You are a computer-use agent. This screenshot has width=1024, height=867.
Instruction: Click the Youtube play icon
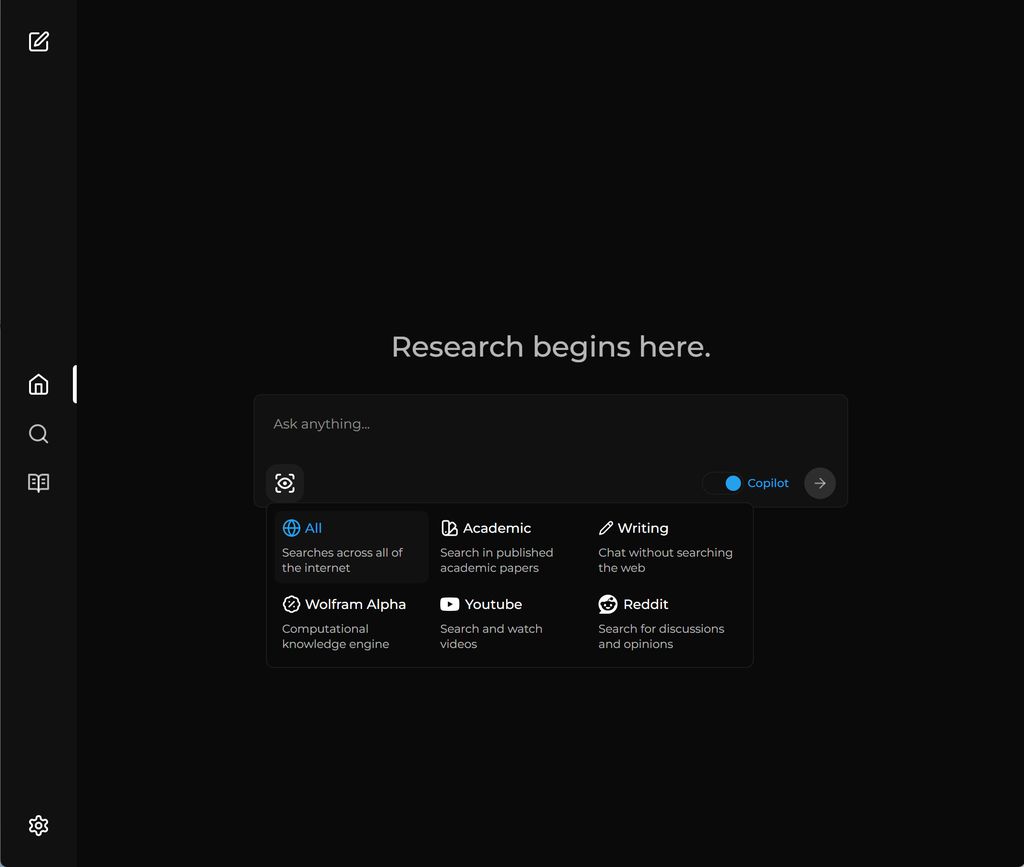450,604
